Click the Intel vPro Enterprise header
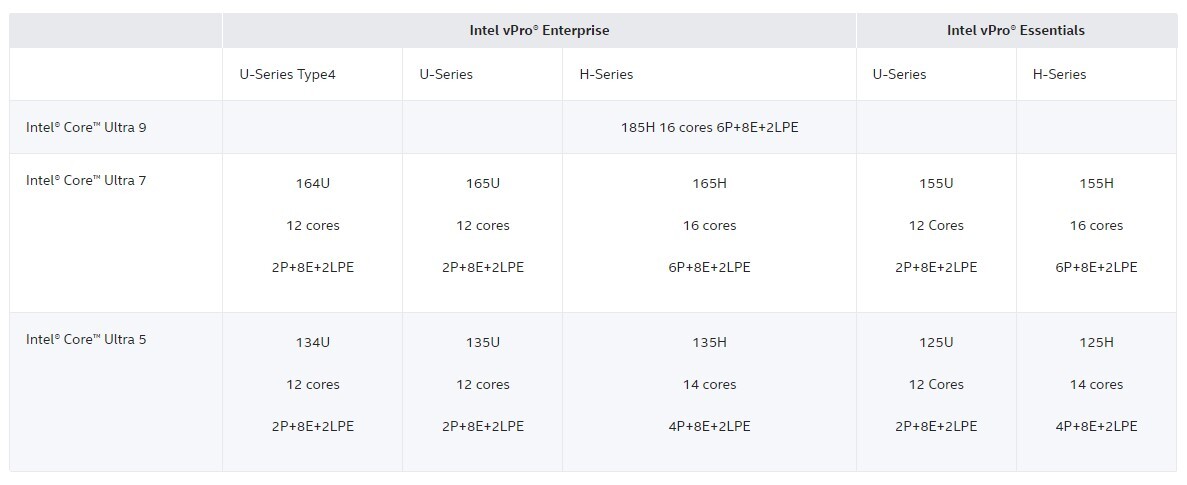The image size is (1187, 485). 539,30
